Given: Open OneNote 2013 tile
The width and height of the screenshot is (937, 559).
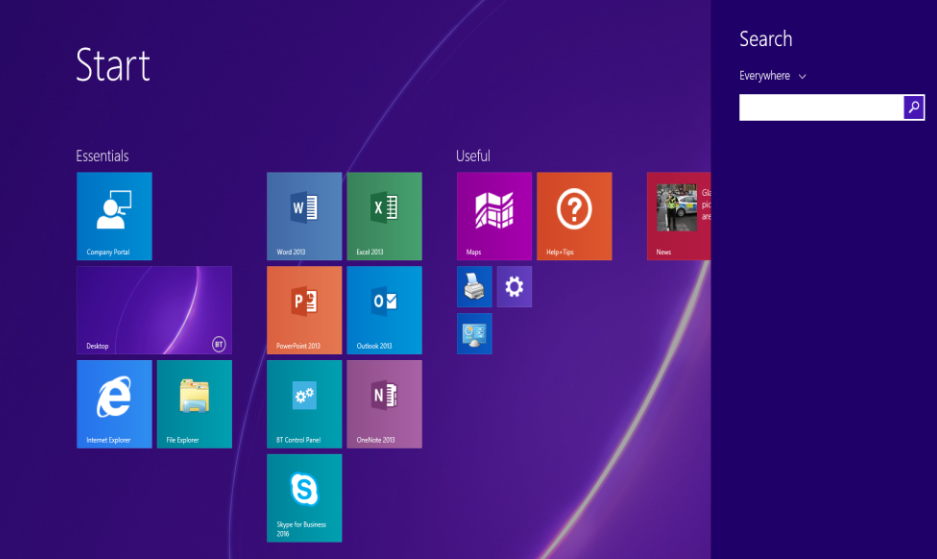Looking at the screenshot, I should pos(384,404).
